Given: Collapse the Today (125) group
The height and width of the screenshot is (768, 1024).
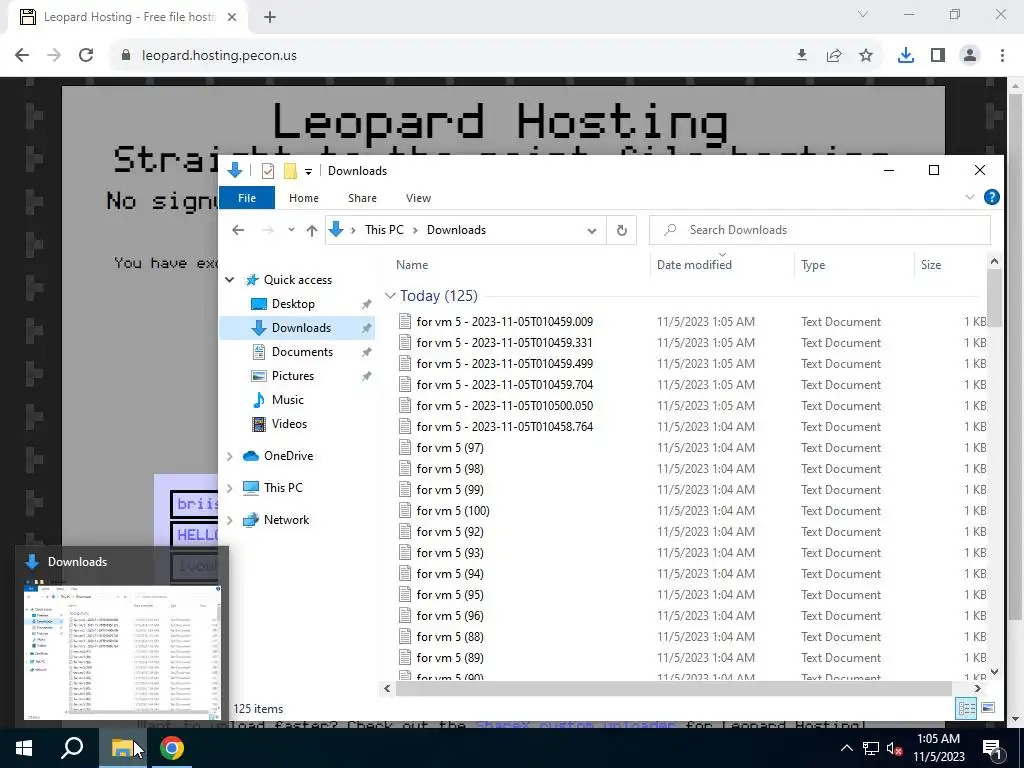Looking at the screenshot, I should (390, 296).
